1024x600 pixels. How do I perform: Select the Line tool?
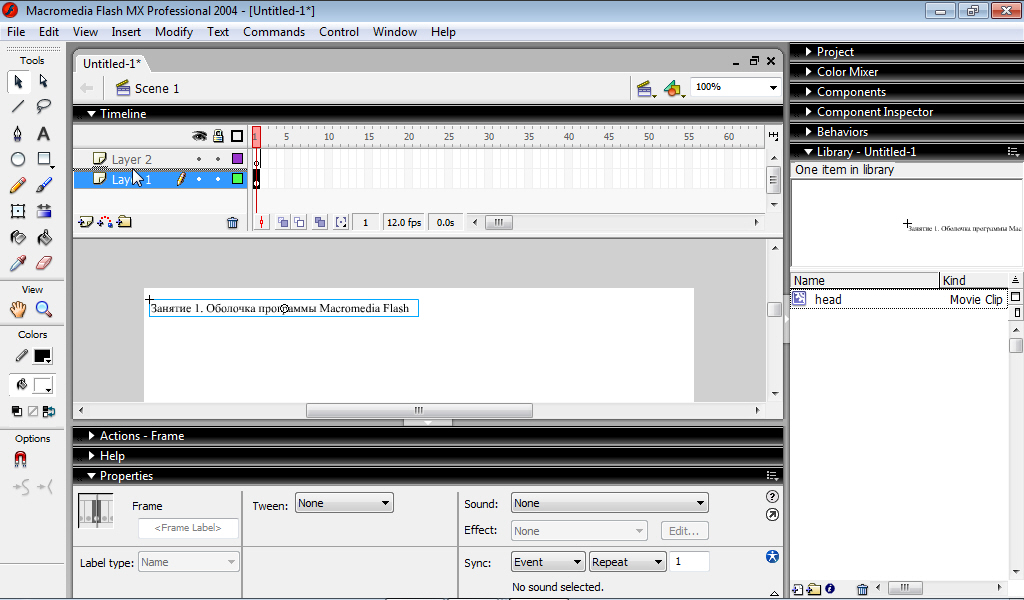pos(18,106)
